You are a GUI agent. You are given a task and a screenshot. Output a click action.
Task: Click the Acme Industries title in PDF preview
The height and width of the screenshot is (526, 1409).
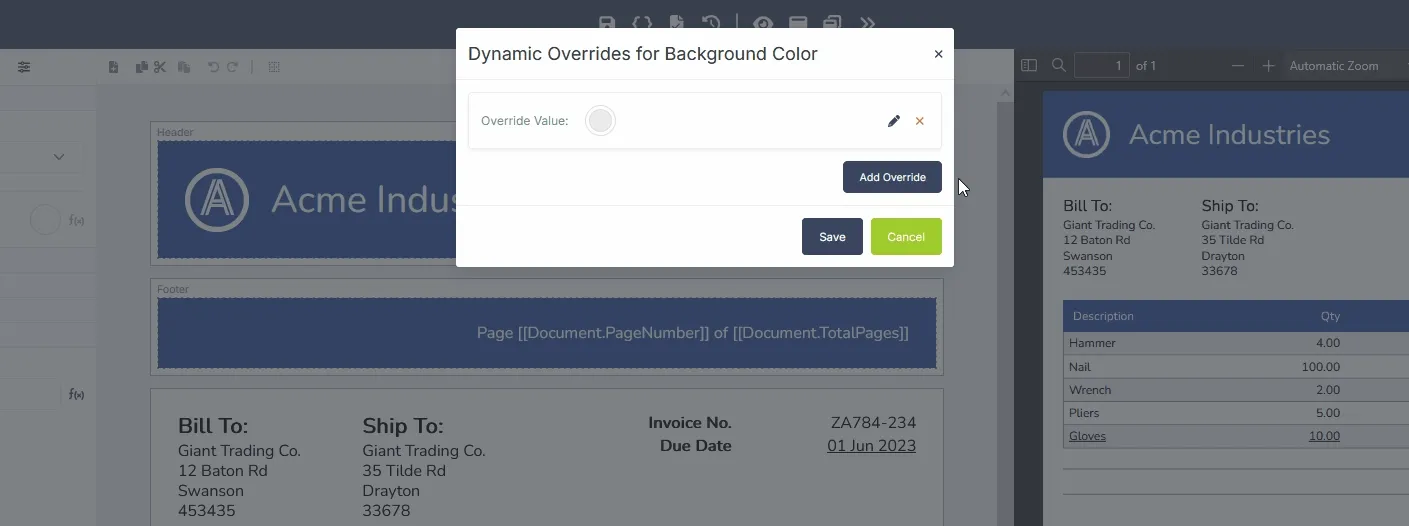click(x=1229, y=134)
